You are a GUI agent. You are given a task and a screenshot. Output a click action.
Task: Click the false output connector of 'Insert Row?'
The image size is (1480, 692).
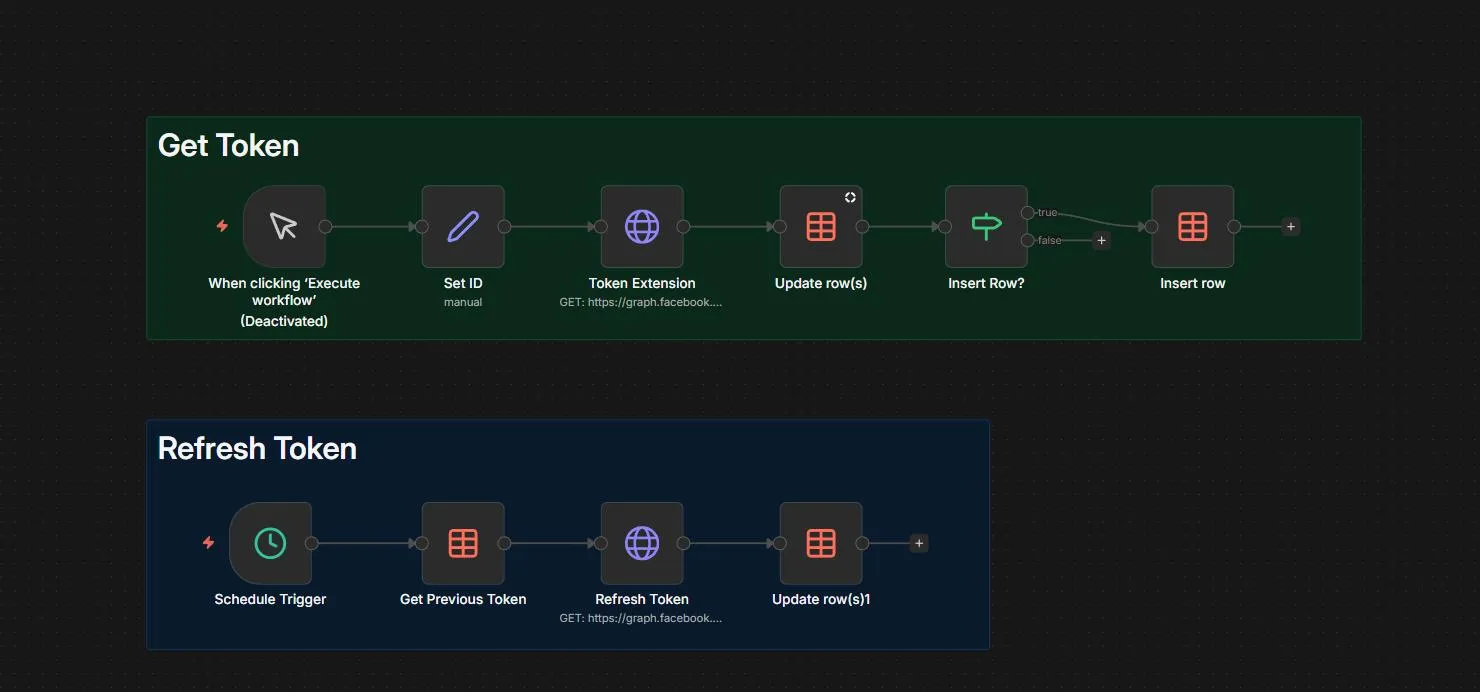(x=1027, y=241)
